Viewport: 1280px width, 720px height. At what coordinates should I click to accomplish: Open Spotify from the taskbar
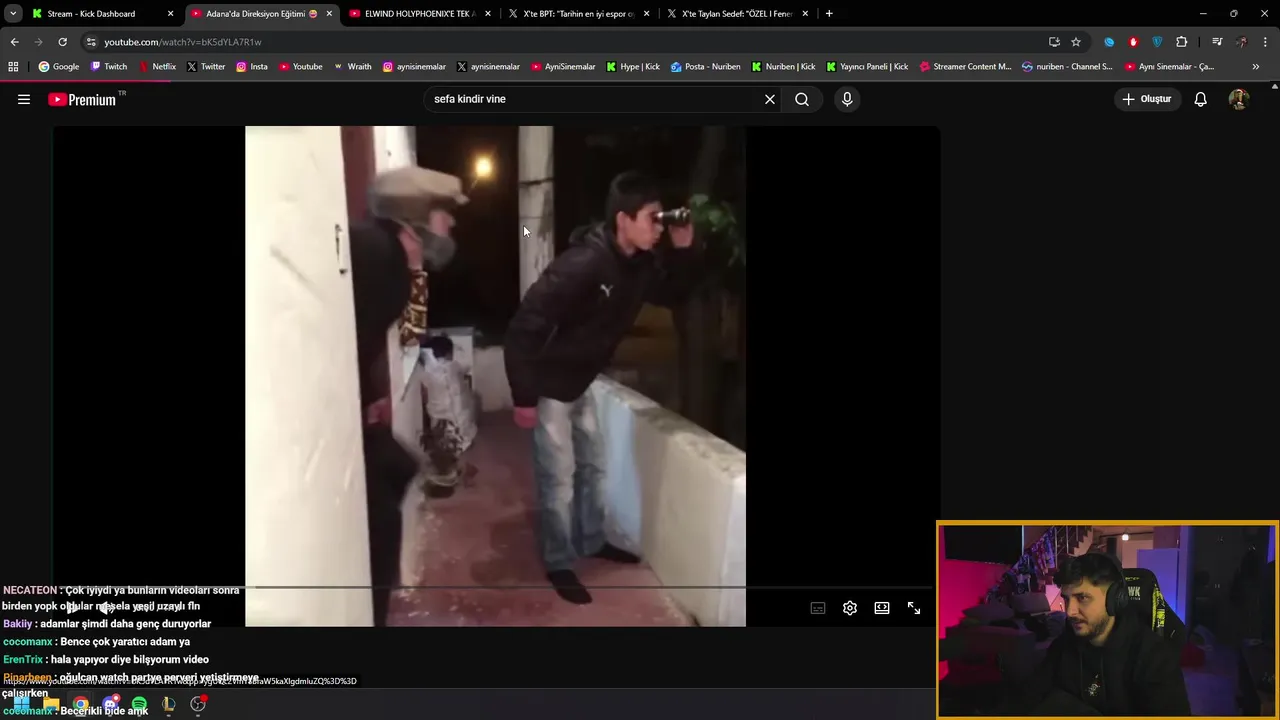click(x=139, y=705)
